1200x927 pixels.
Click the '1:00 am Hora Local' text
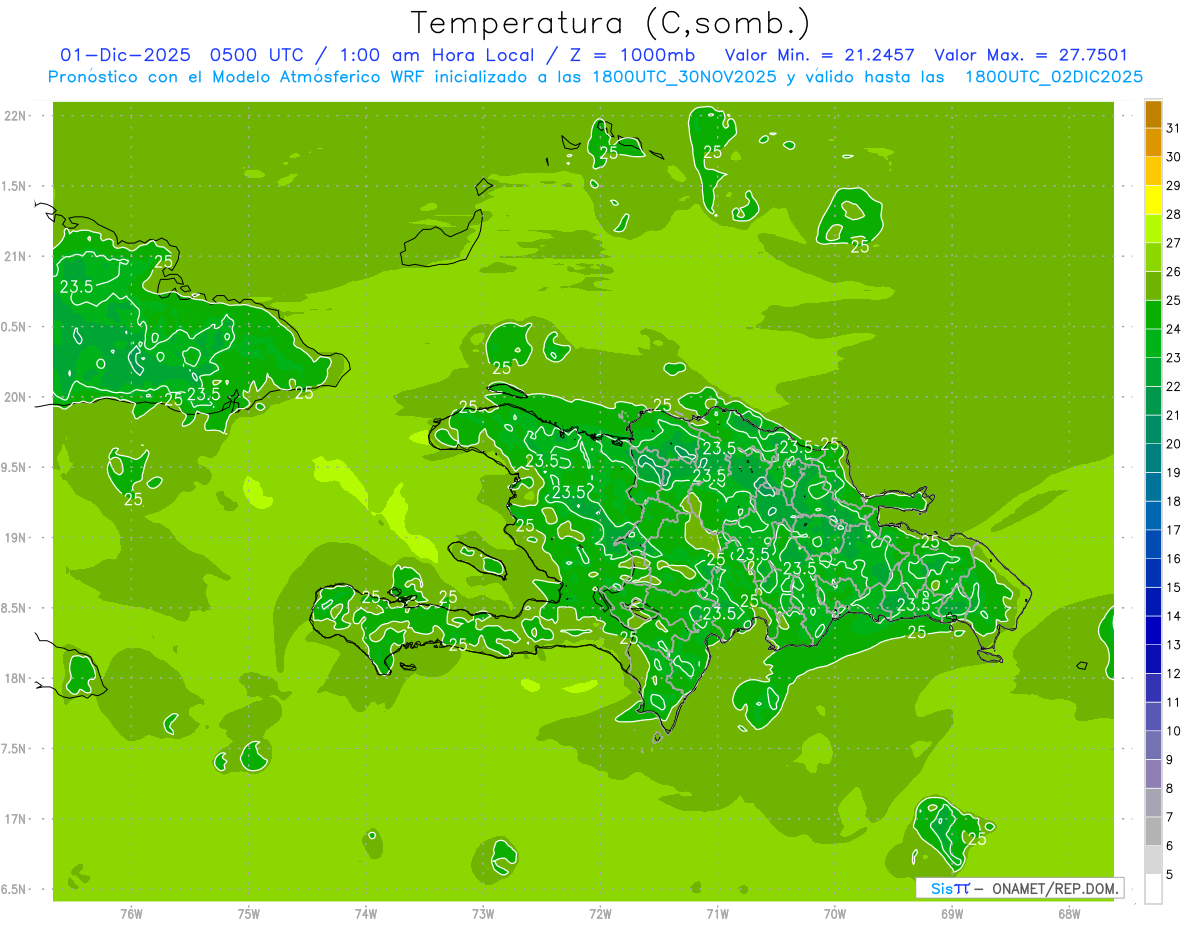pyautogui.click(x=436, y=55)
